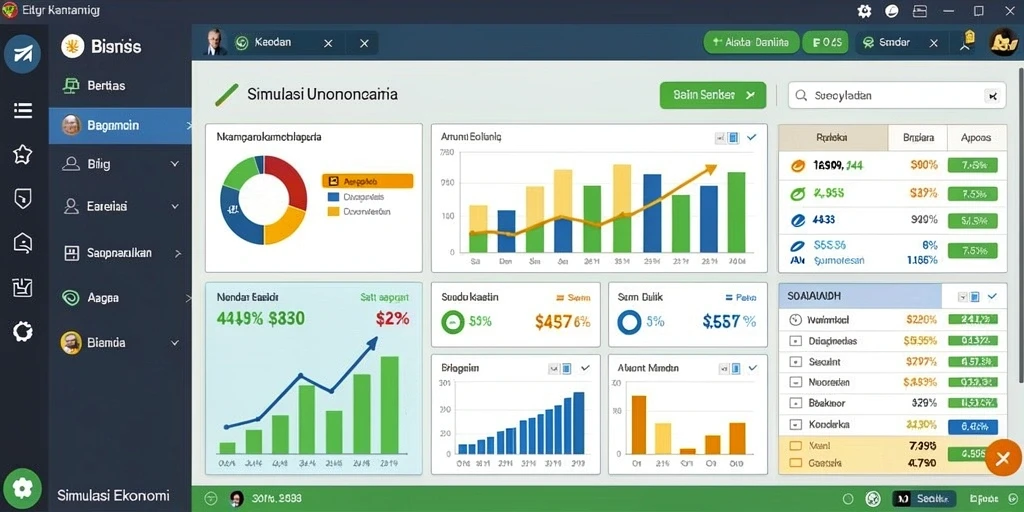The image size is (1024, 512).
Task: Open the Briogaim chart dropdown chevron
Action: click(x=584, y=368)
